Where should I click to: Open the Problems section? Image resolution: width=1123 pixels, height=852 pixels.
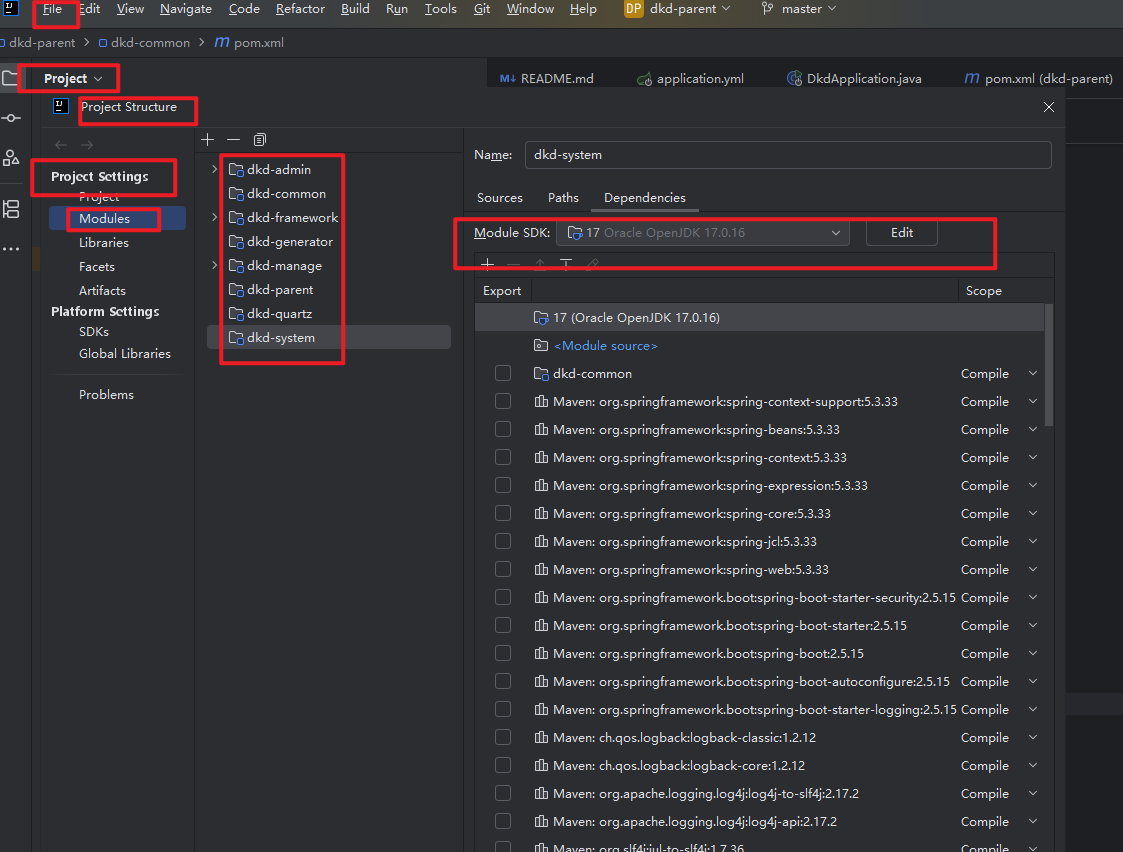click(x=106, y=395)
